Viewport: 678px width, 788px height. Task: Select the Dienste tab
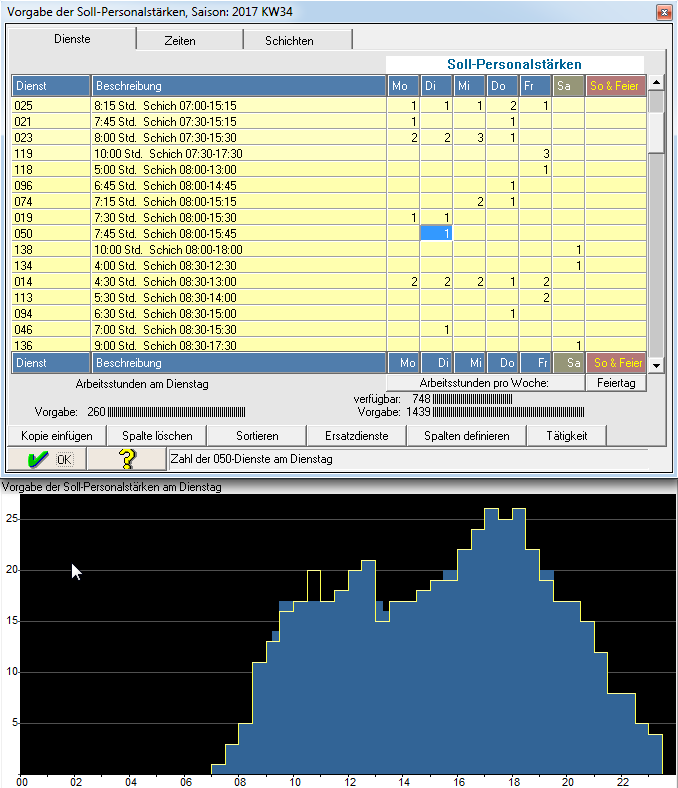pyautogui.click(x=72, y=40)
